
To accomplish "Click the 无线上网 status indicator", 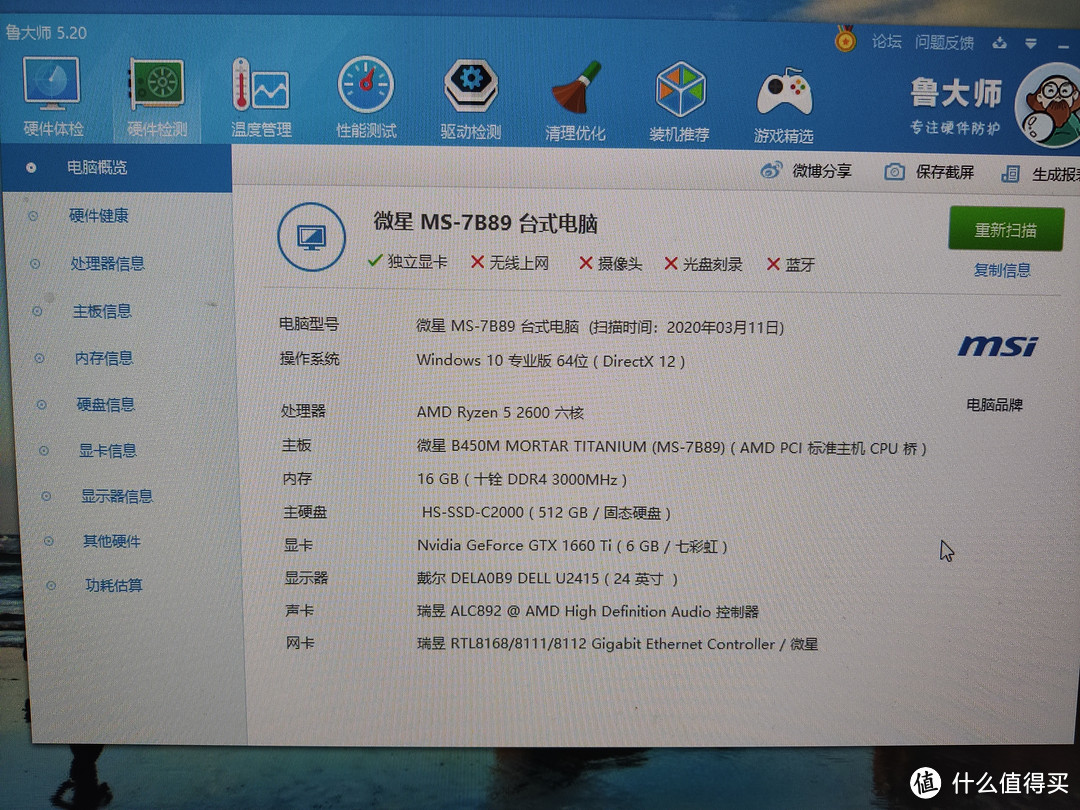I will [x=510, y=262].
